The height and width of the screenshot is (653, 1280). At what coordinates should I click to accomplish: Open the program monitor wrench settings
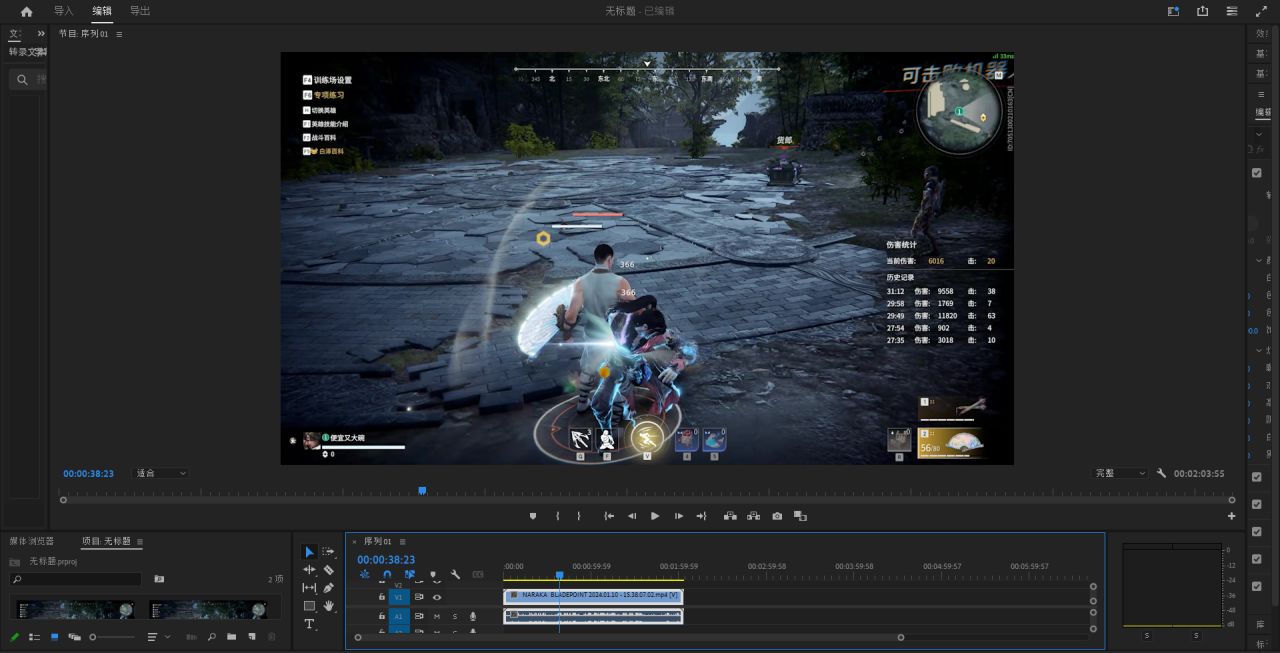click(1161, 473)
